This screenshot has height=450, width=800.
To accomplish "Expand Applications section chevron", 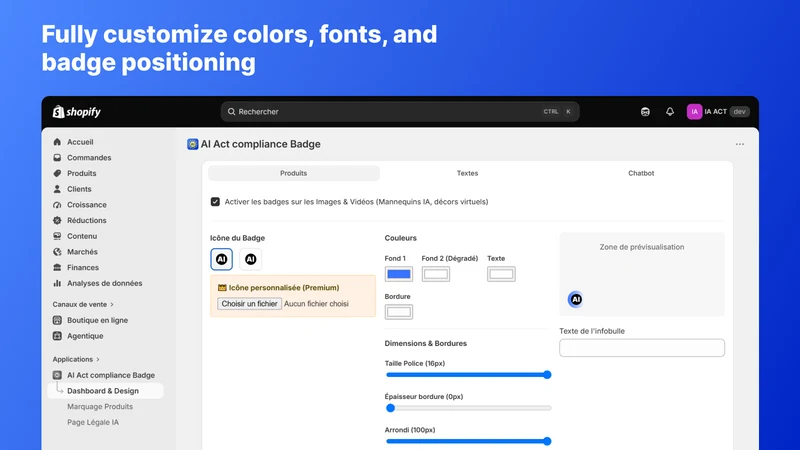I will pos(98,360).
